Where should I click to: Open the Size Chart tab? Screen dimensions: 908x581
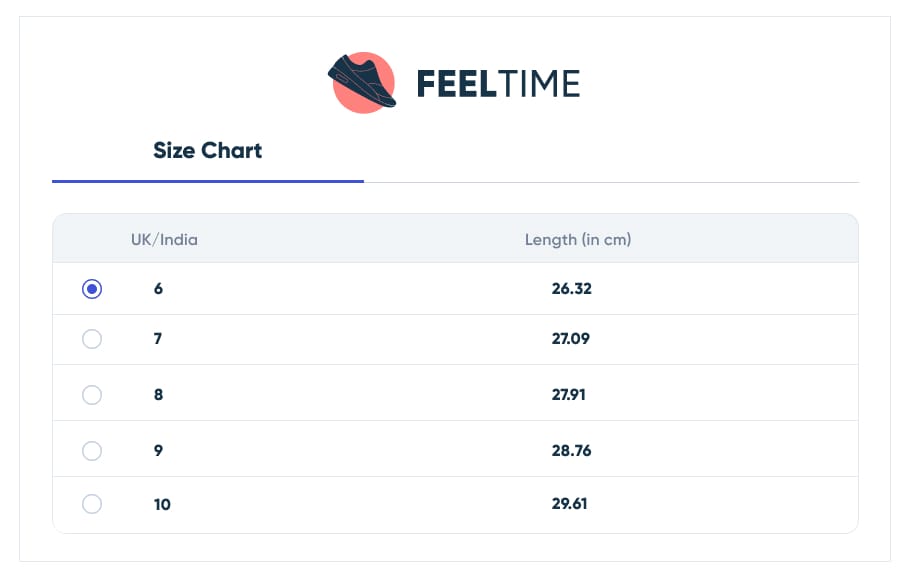pyautogui.click(x=207, y=151)
